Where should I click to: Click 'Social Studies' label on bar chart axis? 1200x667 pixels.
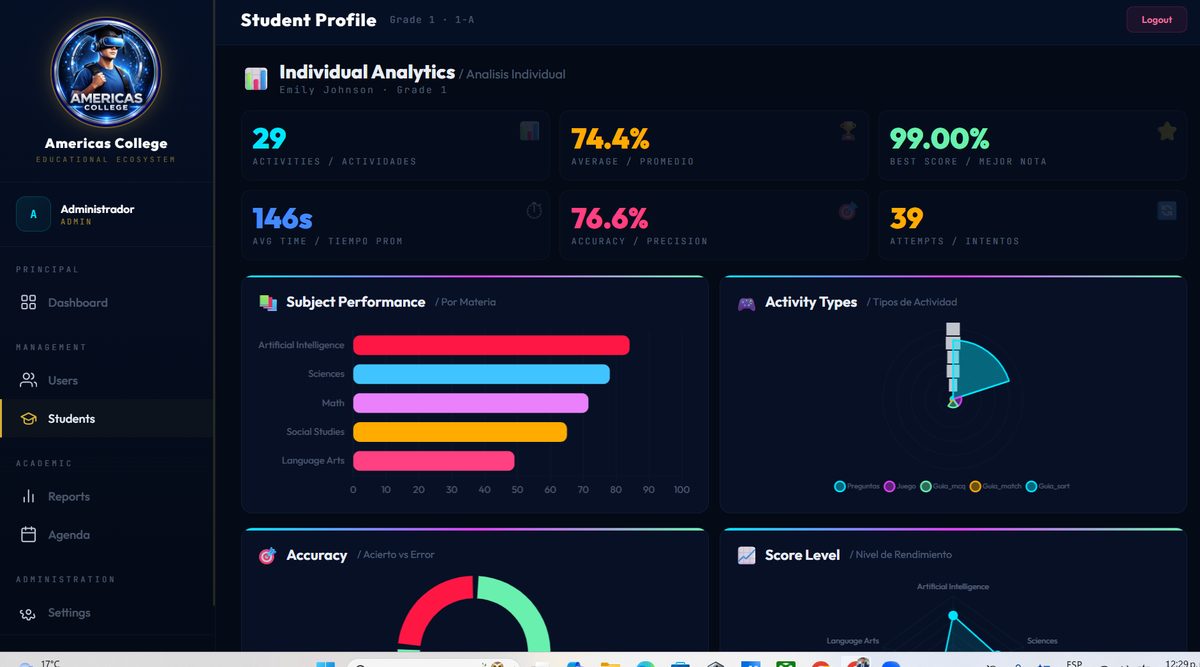coord(315,432)
